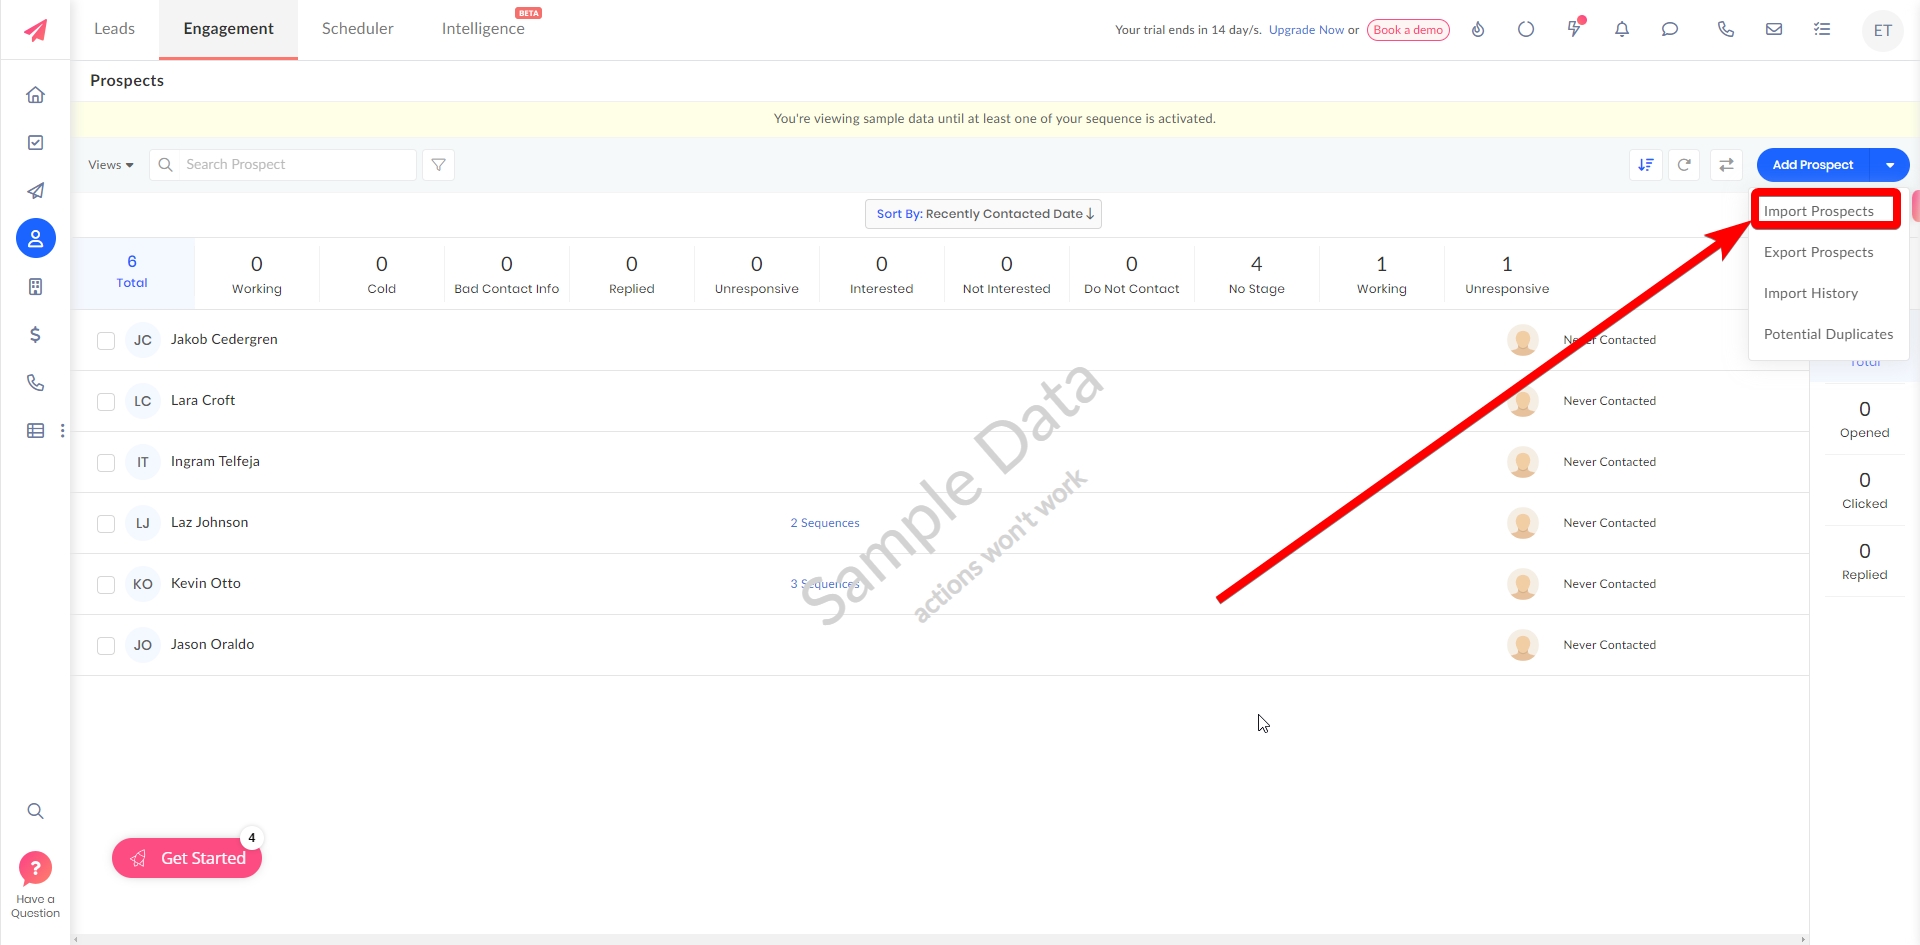Screen dimensions: 1920x945
Task: Open Sort By Recently Contacted Date dropdown
Action: (x=983, y=214)
